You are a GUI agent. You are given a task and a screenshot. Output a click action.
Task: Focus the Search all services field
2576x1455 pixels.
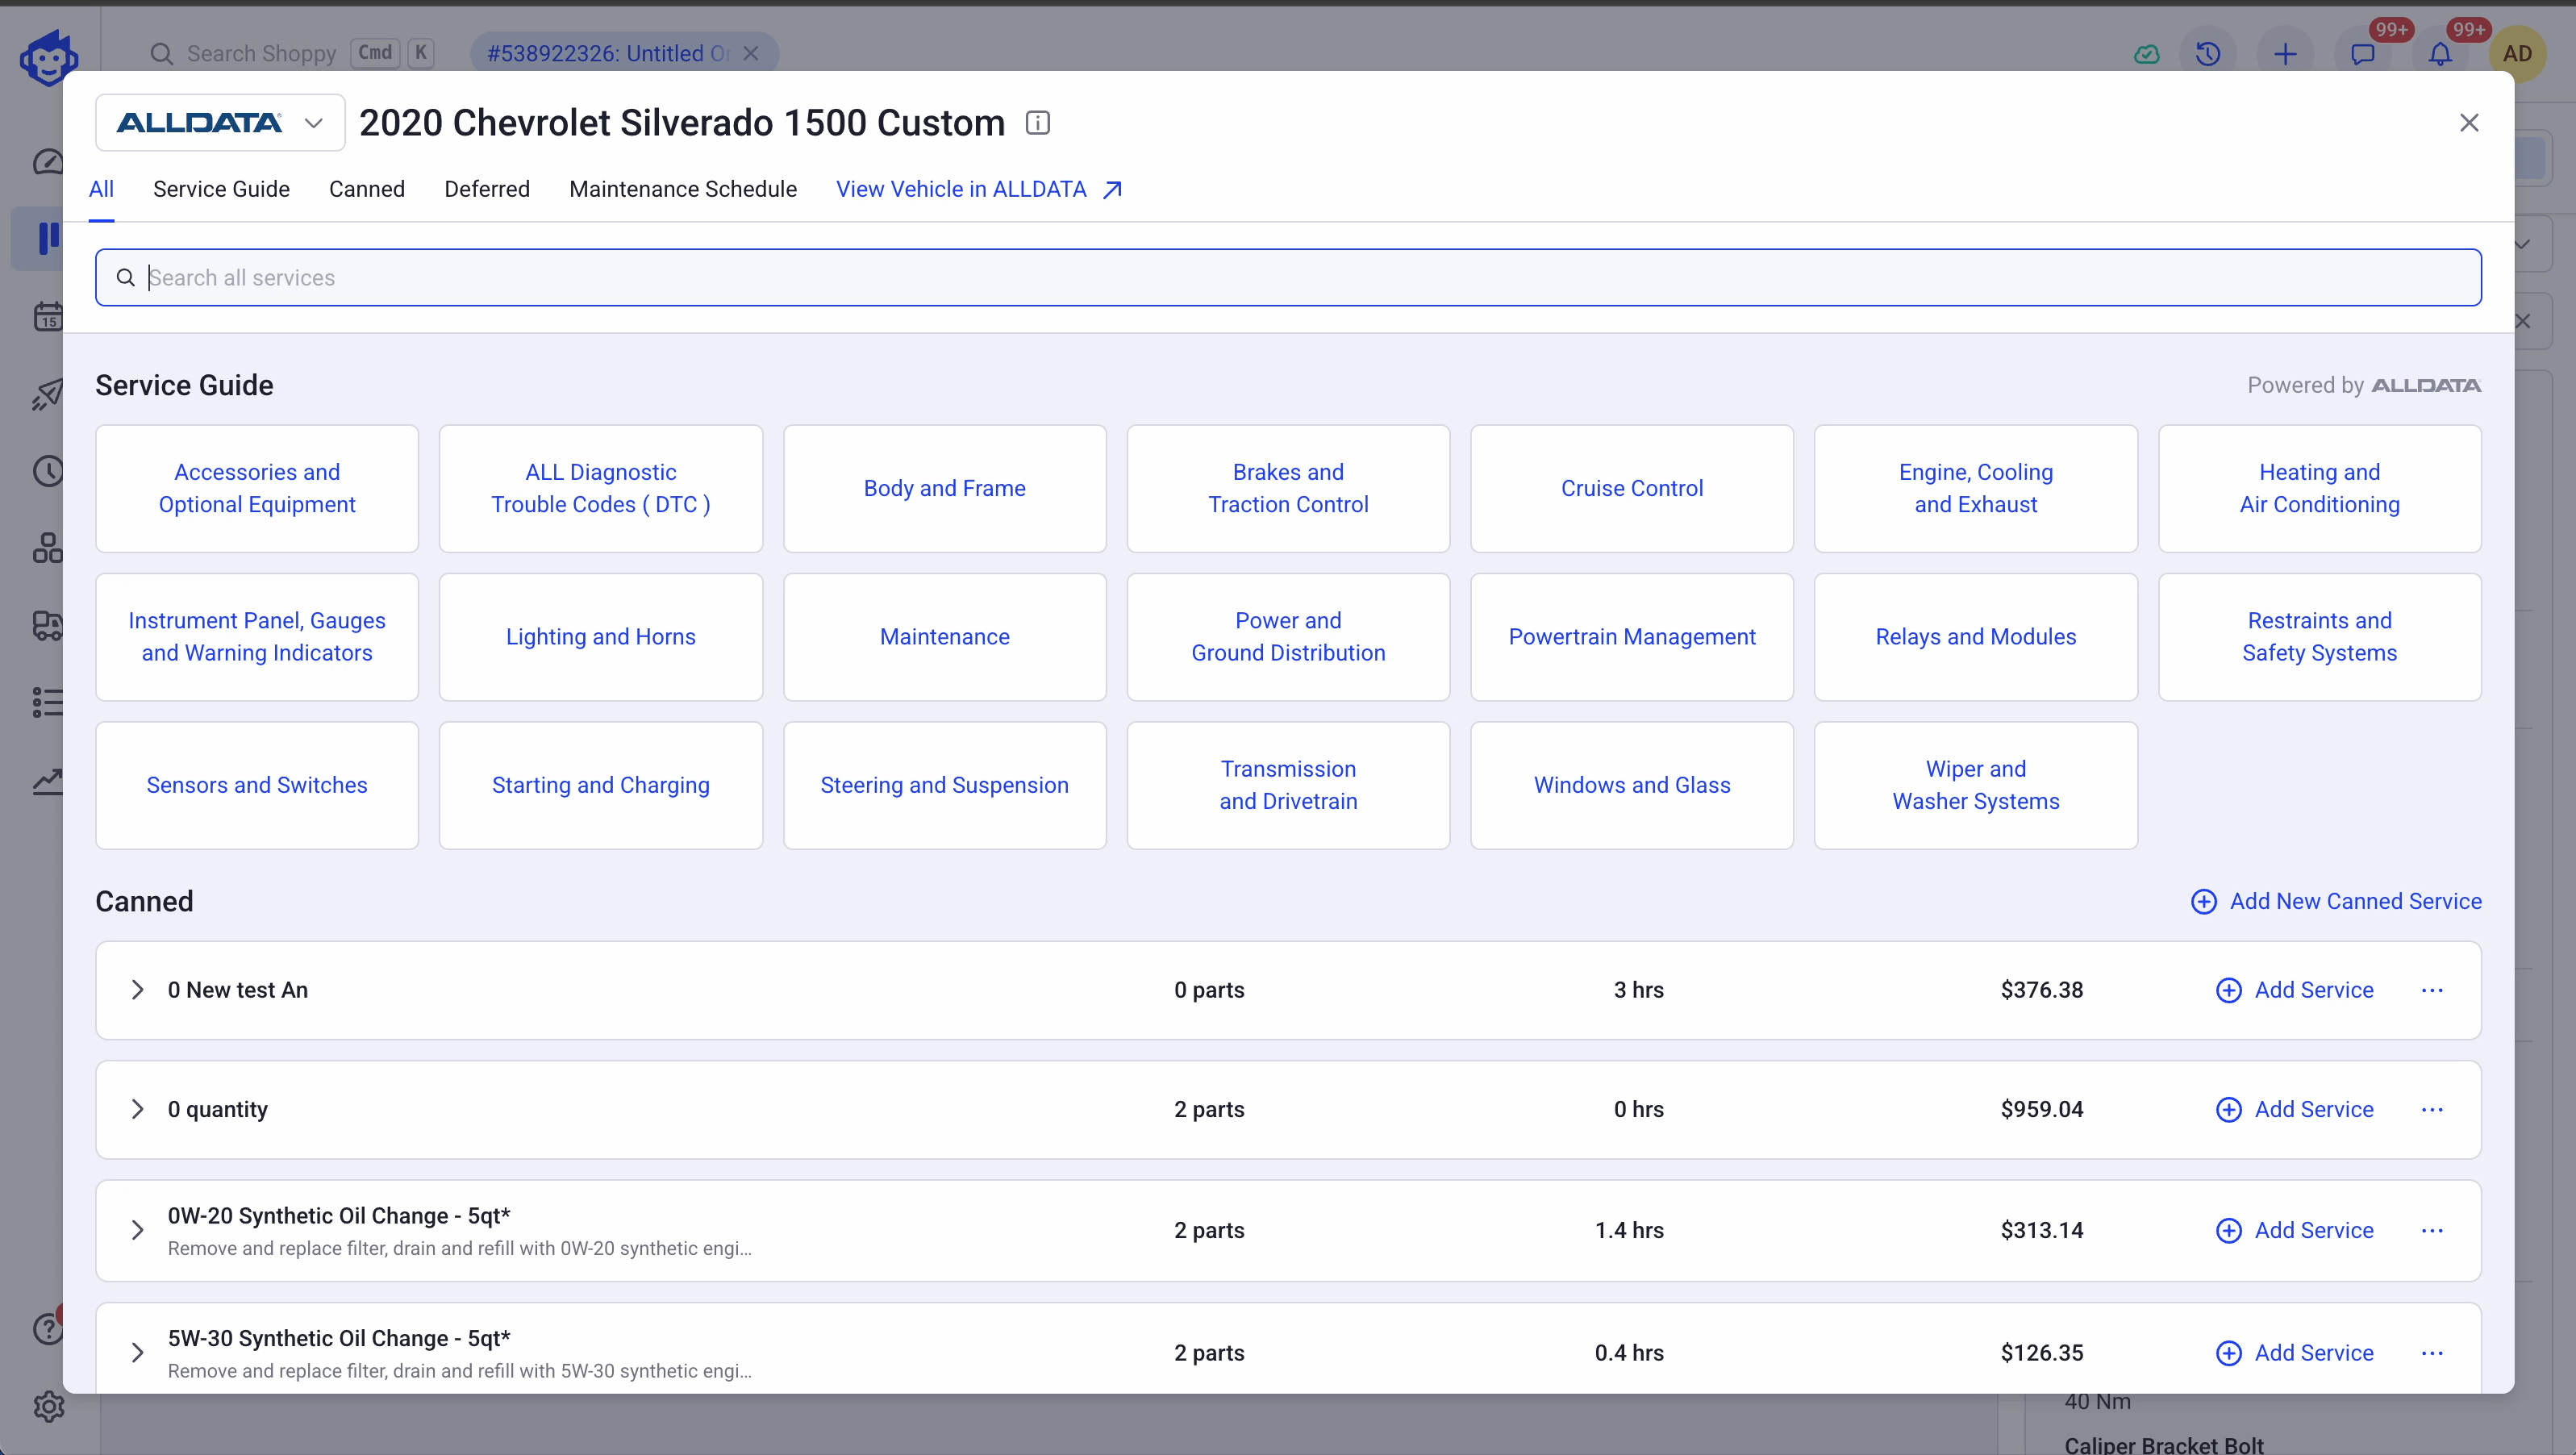pyautogui.click(x=1288, y=277)
